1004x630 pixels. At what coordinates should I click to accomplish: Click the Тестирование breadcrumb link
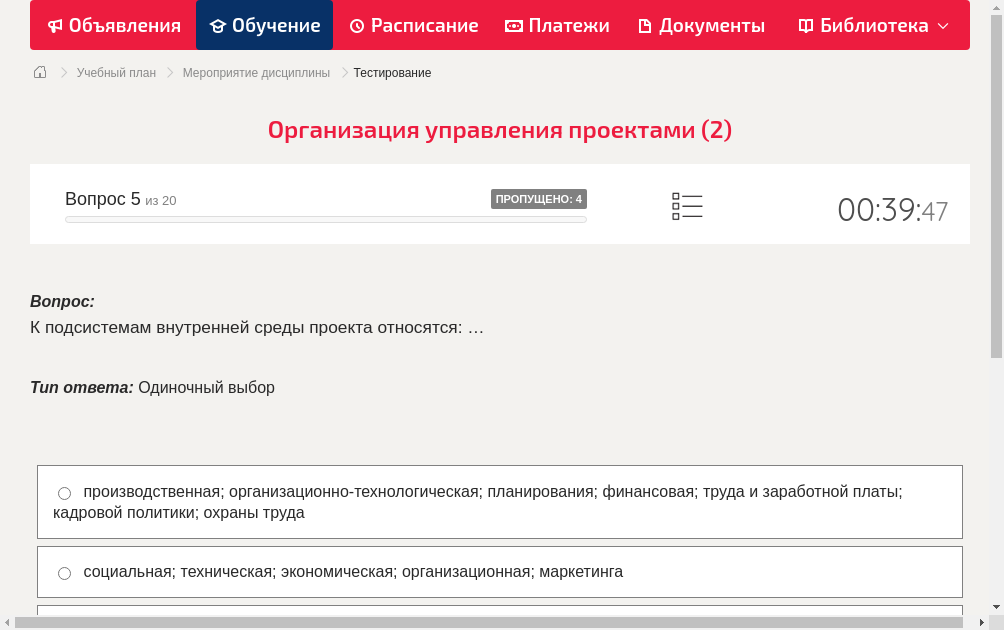tap(391, 72)
